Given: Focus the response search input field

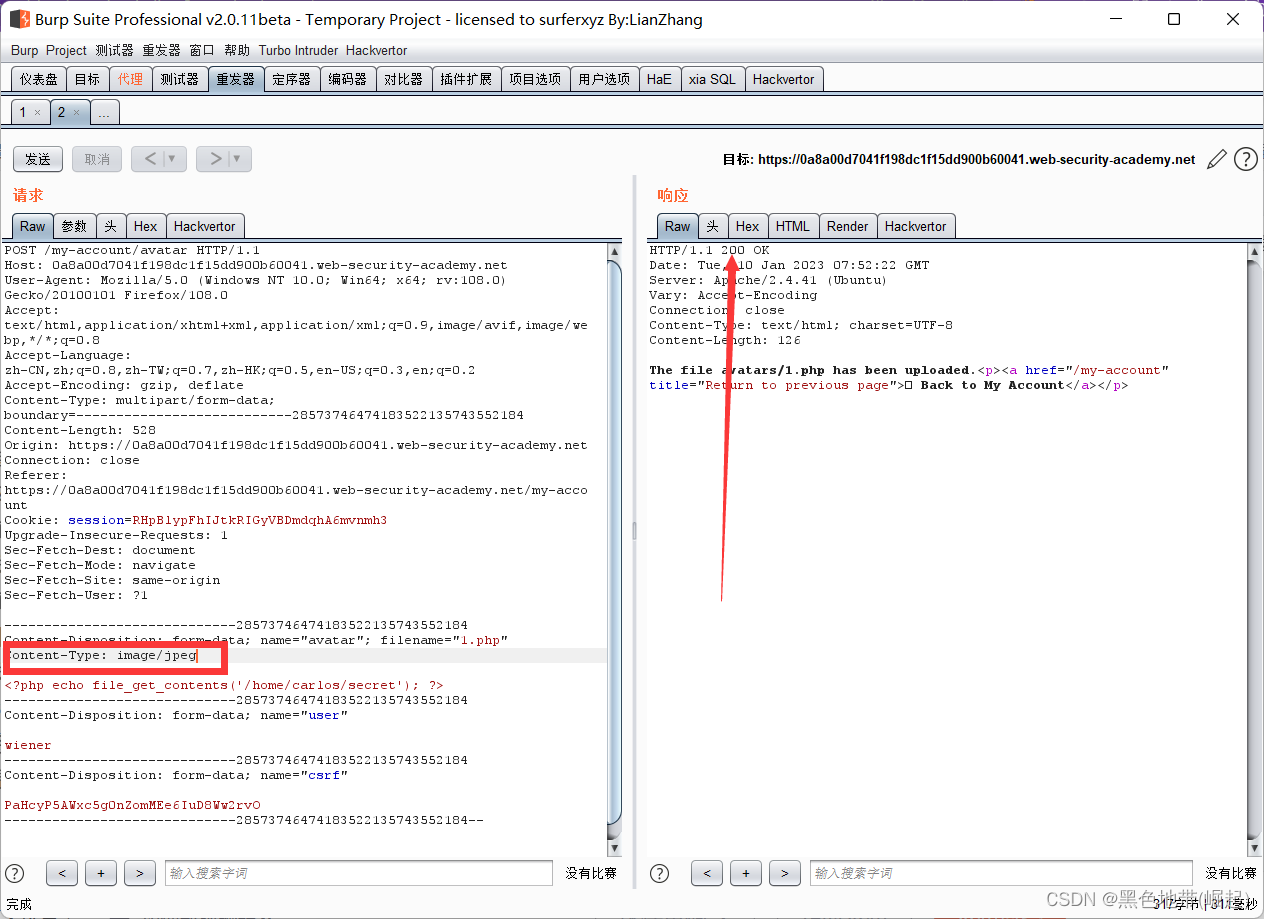Looking at the screenshot, I should coord(1001,873).
